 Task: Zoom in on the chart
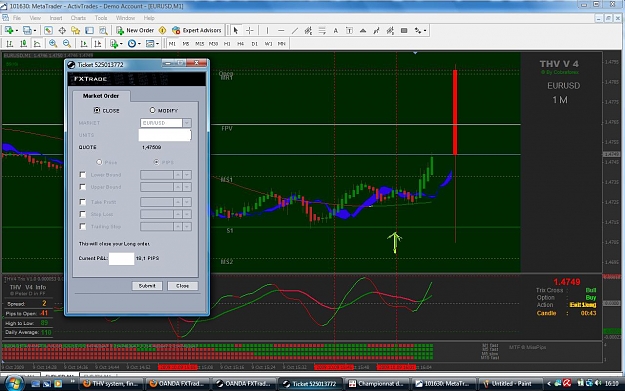(53, 43)
